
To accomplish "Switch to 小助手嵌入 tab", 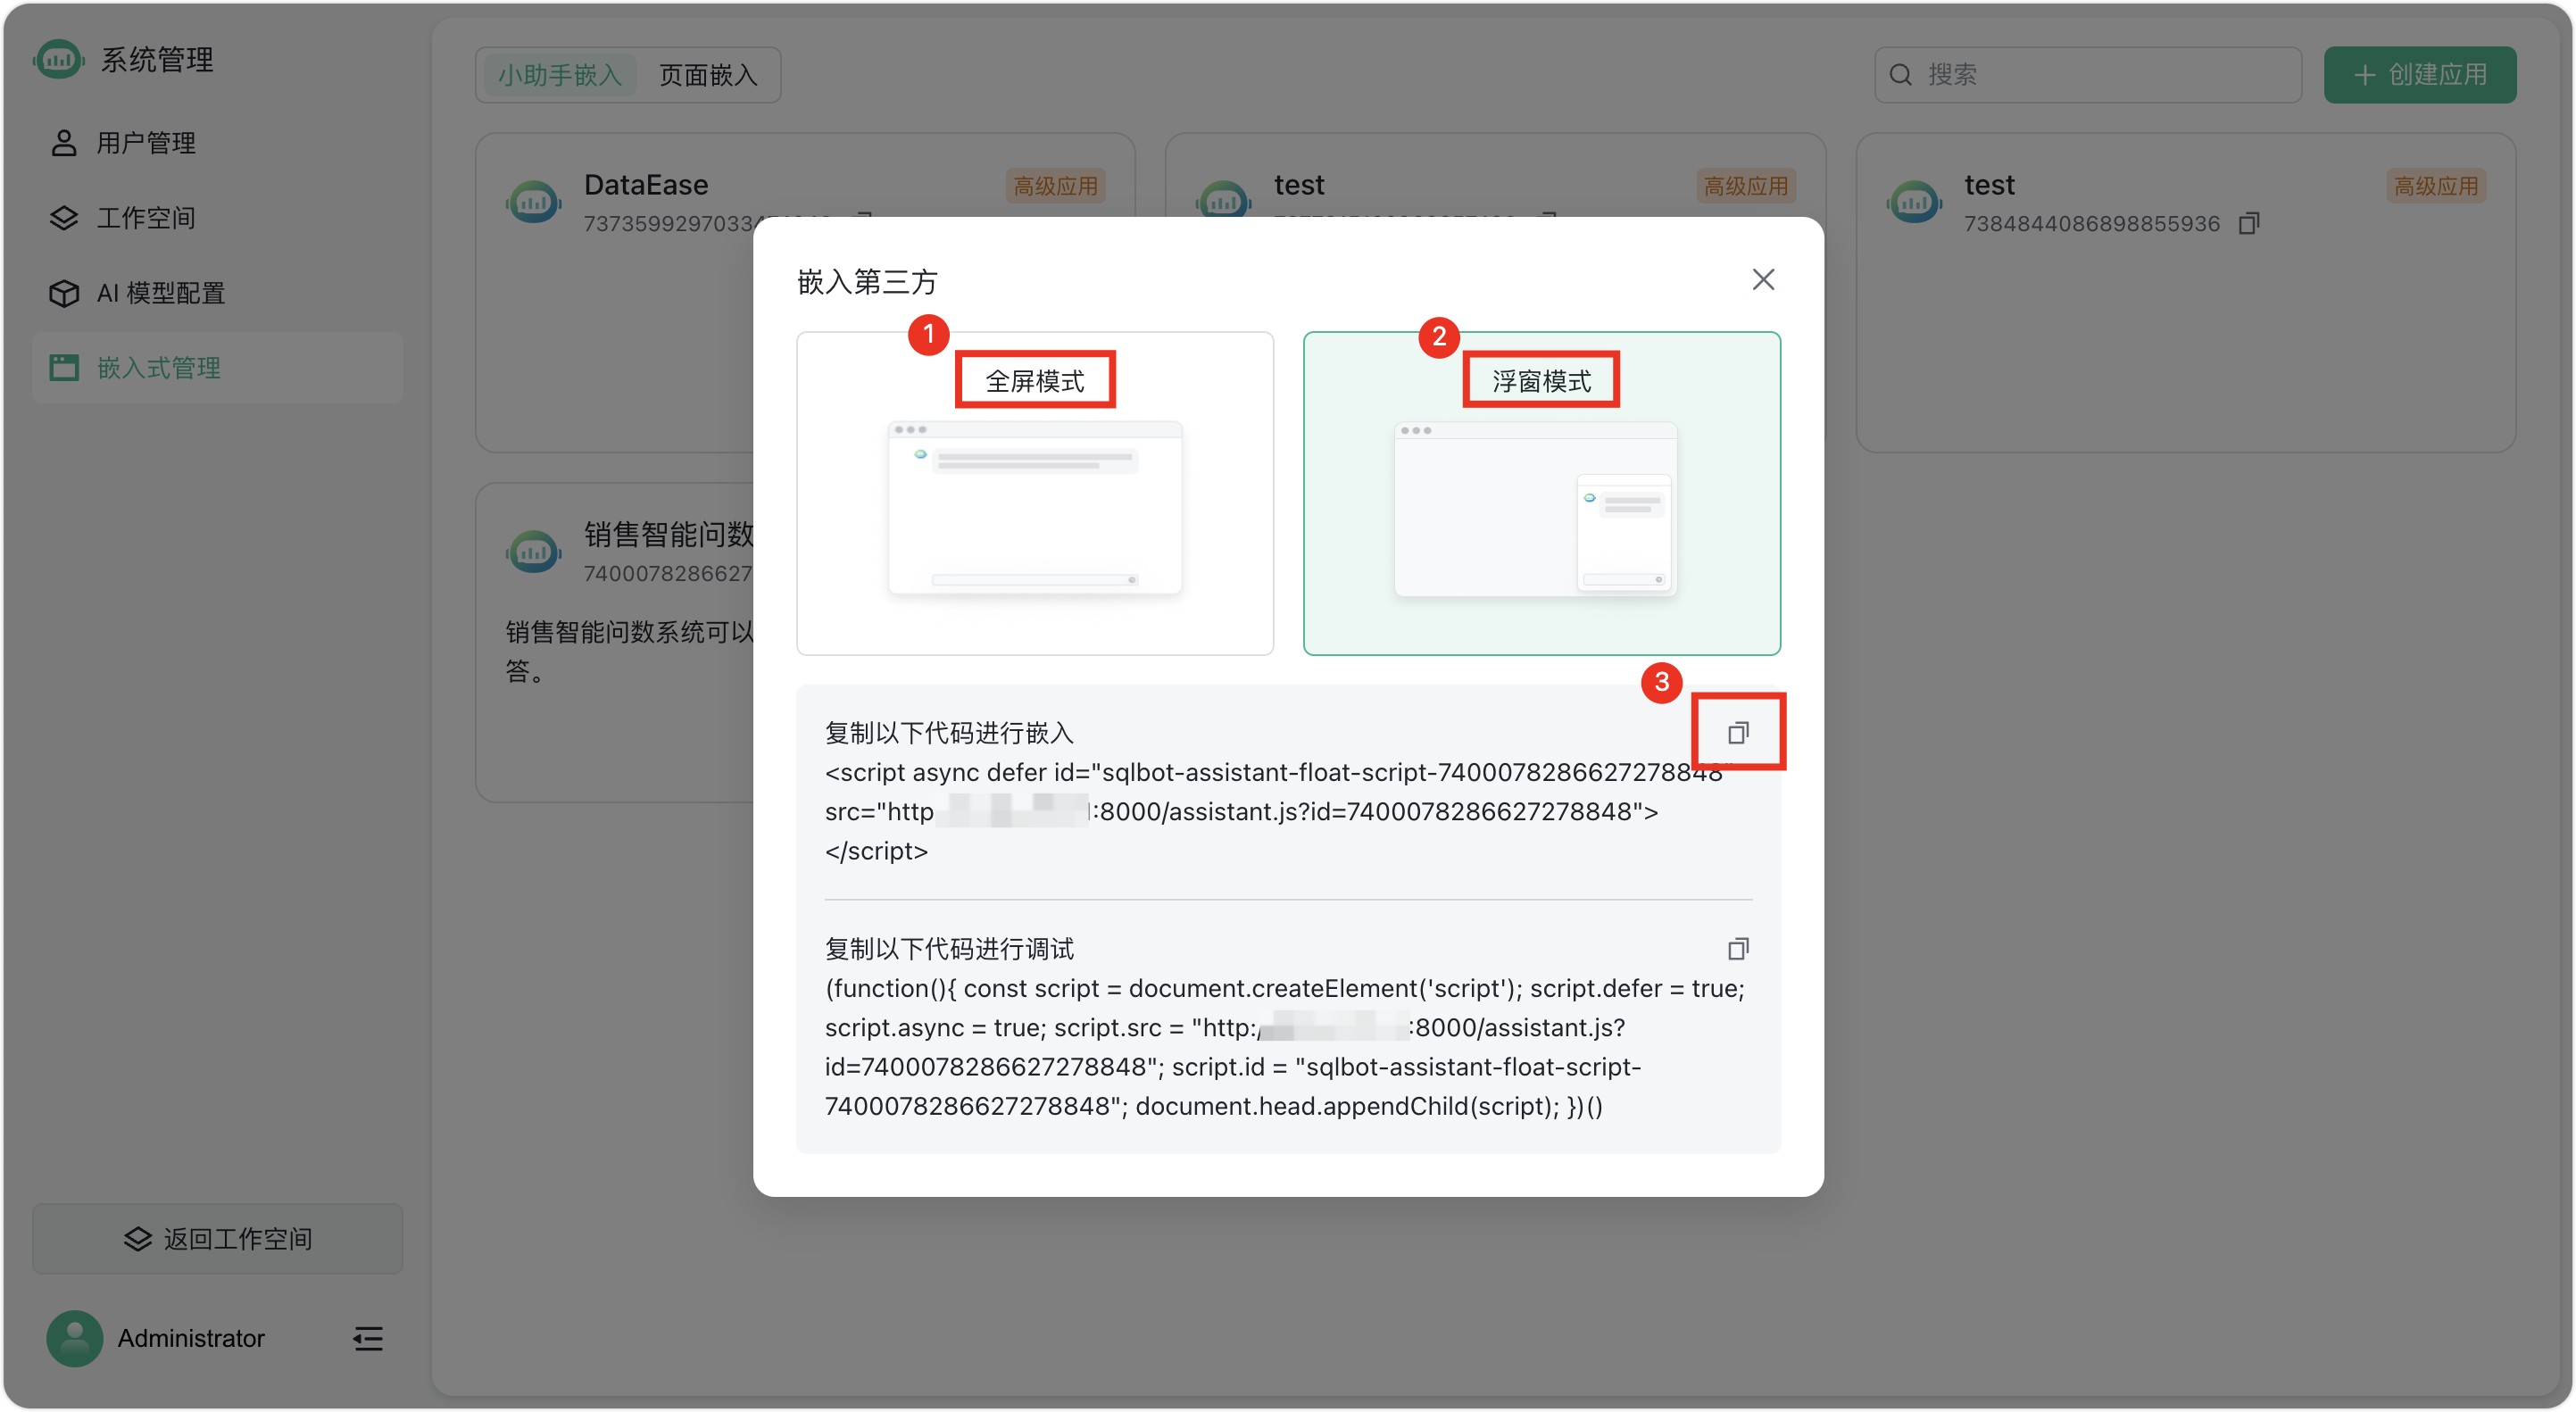I will coord(560,75).
